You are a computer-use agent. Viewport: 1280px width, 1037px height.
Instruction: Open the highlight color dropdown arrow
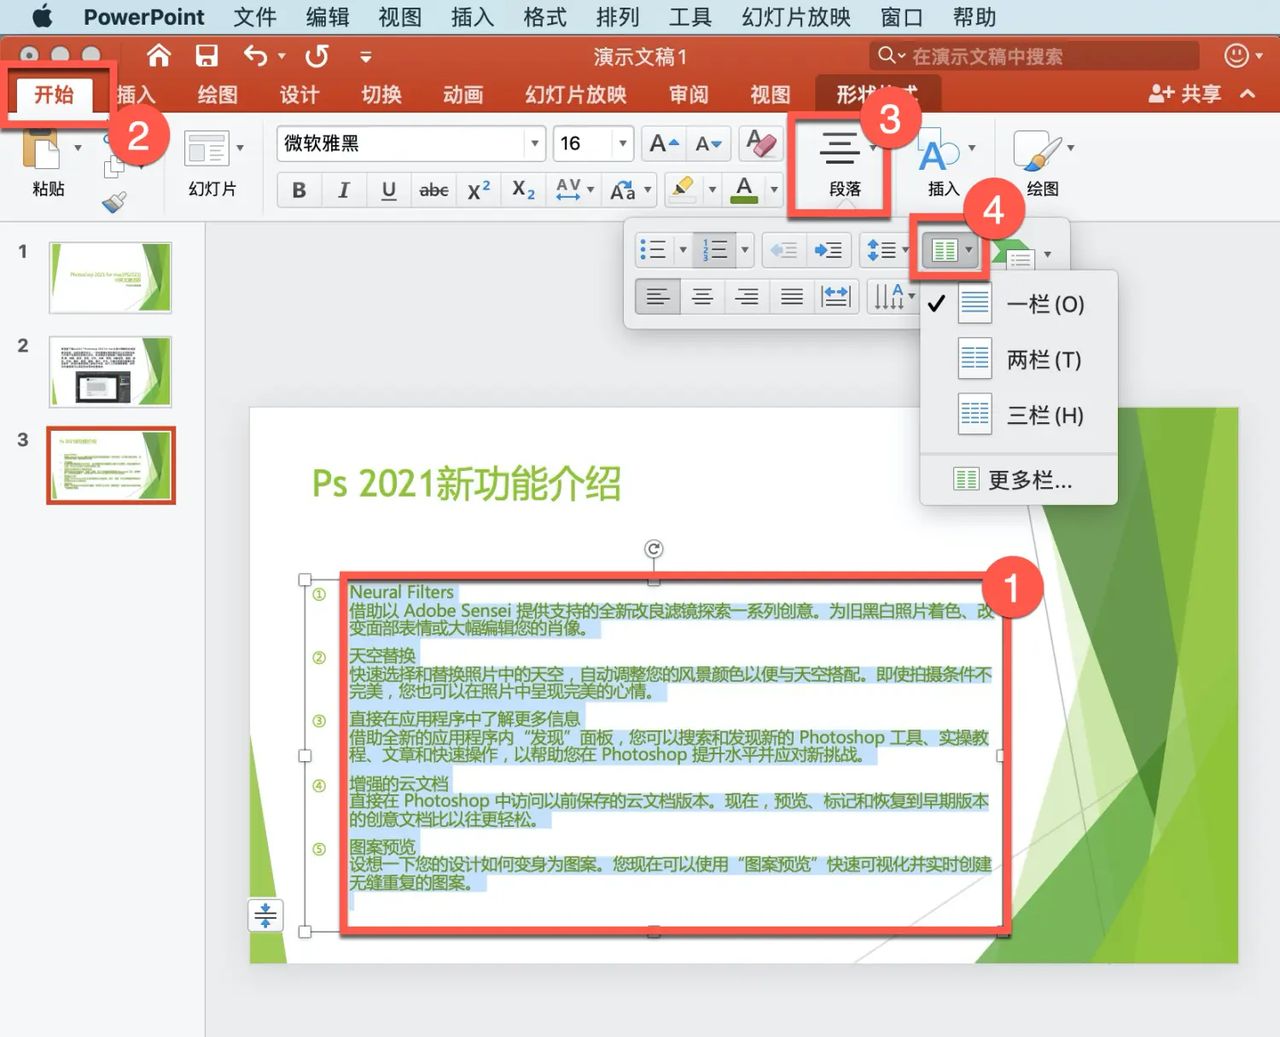coord(712,189)
